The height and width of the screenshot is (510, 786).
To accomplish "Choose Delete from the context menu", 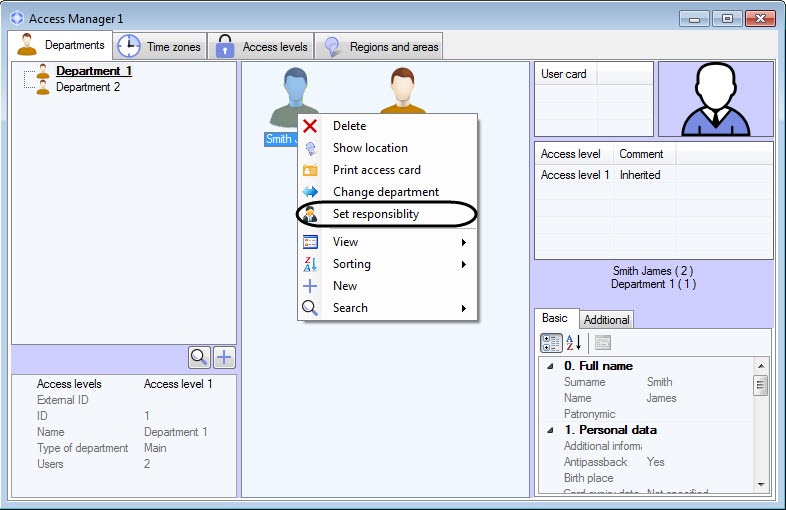I will (387, 126).
